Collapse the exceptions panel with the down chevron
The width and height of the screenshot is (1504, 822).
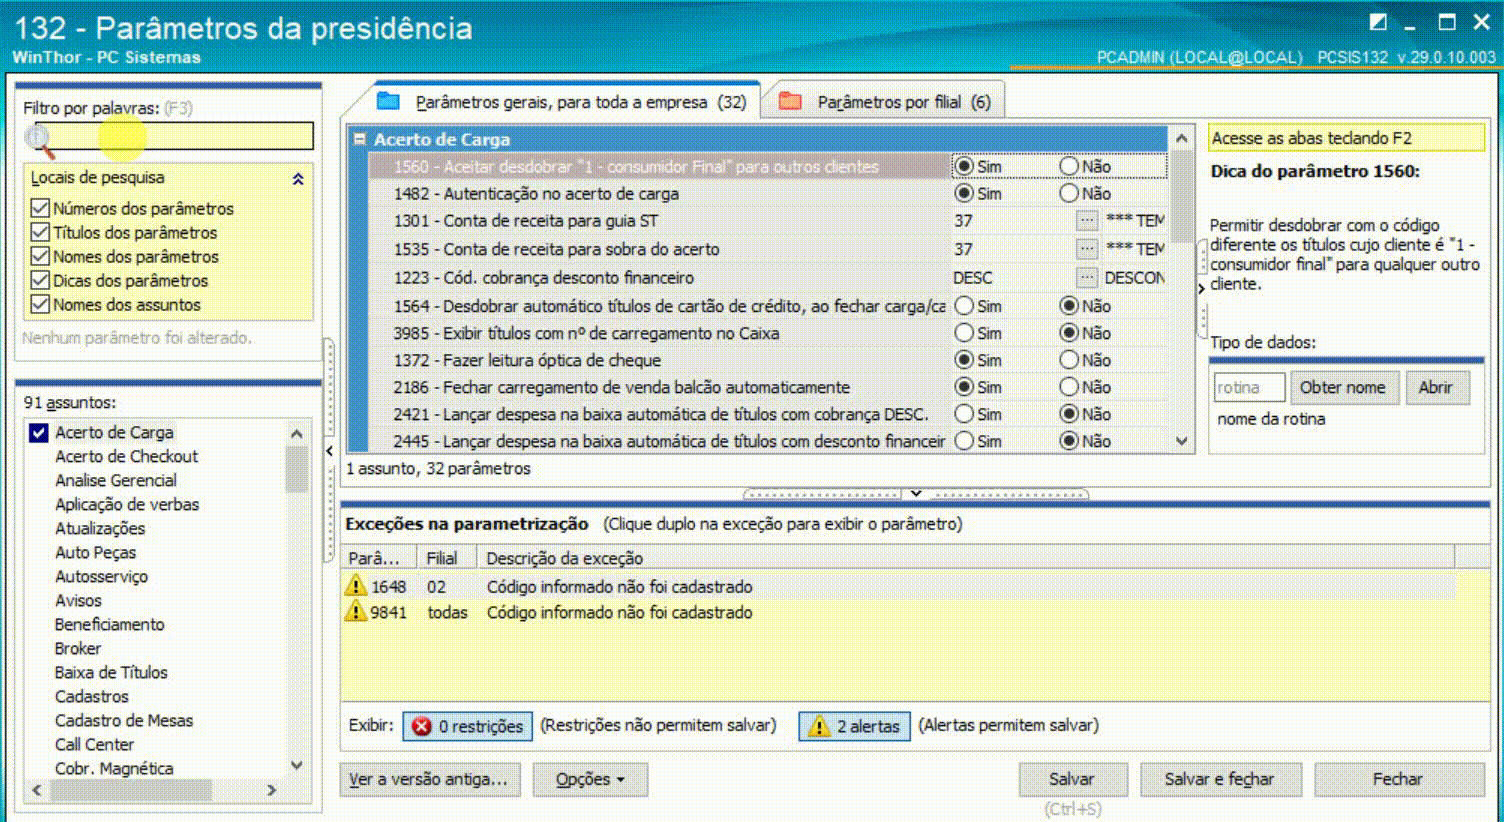[x=915, y=494]
